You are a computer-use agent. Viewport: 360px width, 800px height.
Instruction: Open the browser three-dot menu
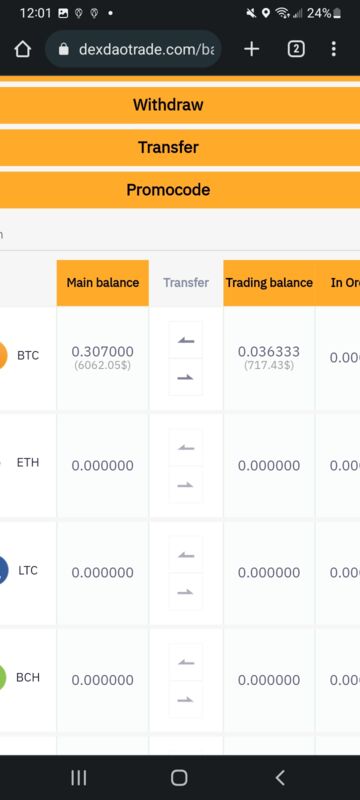pyautogui.click(x=333, y=49)
